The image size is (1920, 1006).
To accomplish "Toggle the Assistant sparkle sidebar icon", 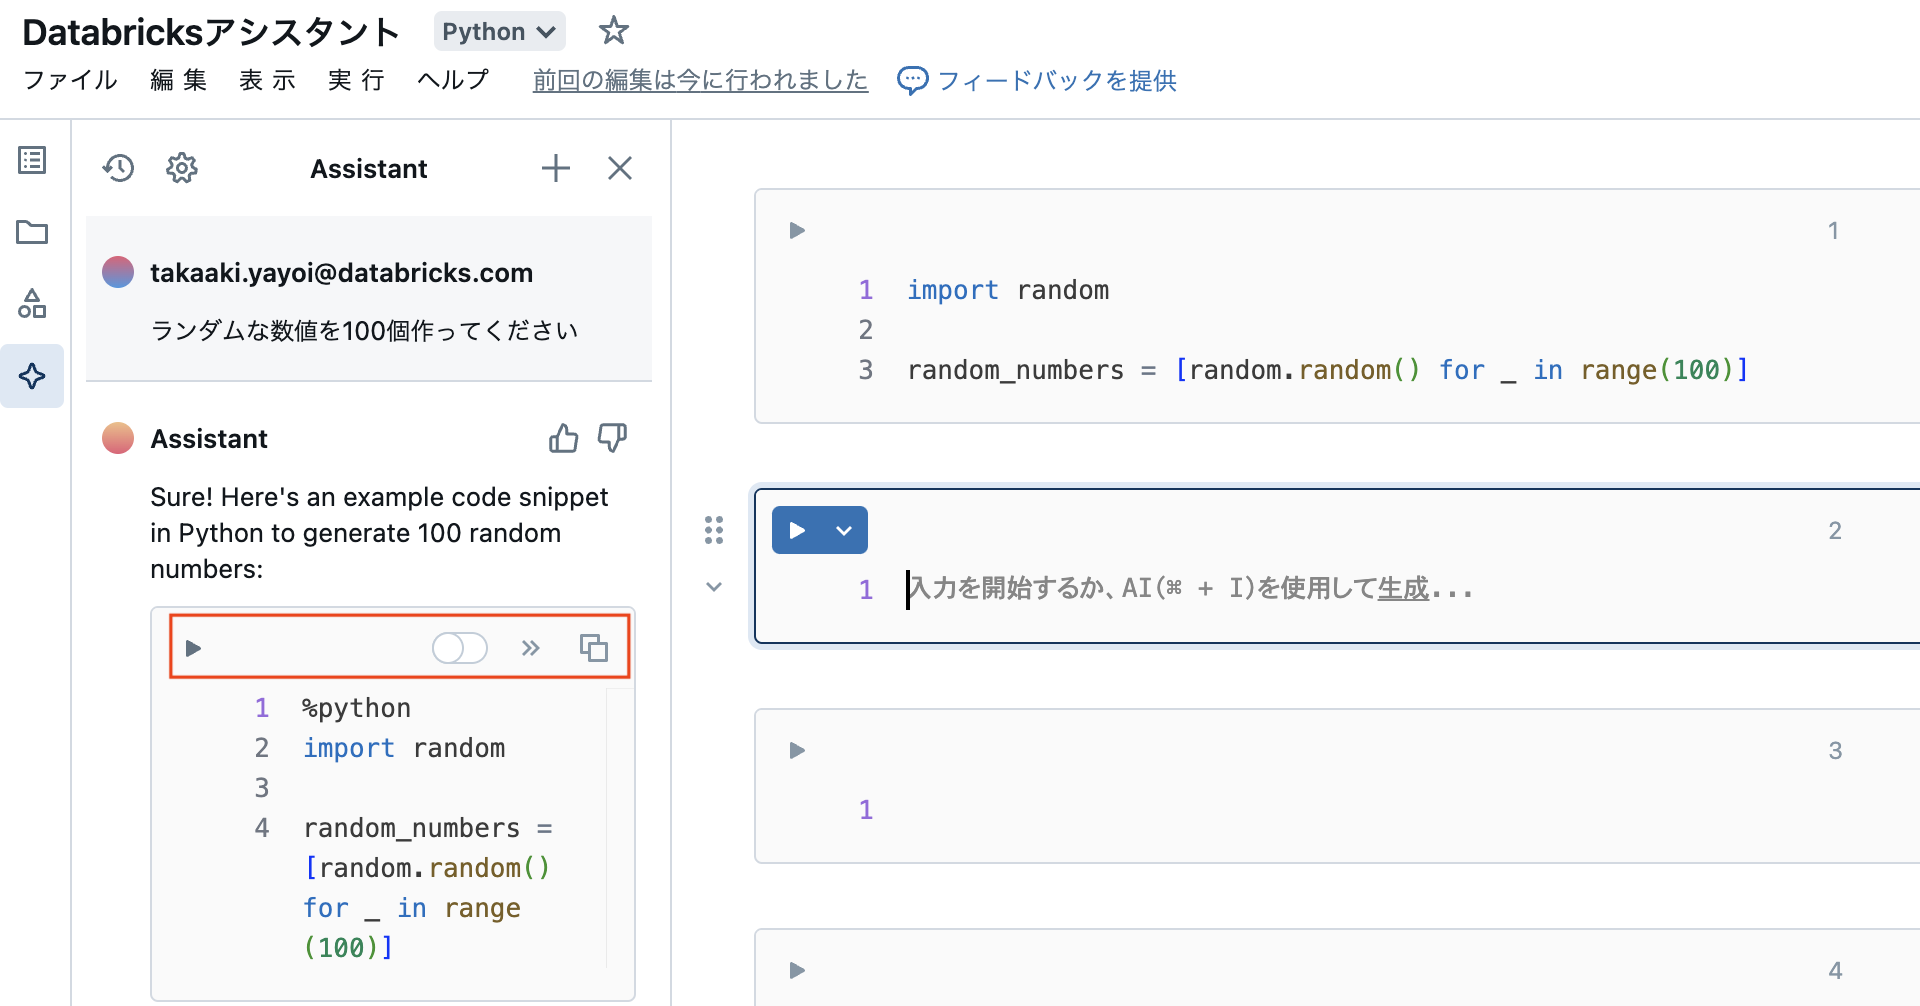I will [x=32, y=376].
